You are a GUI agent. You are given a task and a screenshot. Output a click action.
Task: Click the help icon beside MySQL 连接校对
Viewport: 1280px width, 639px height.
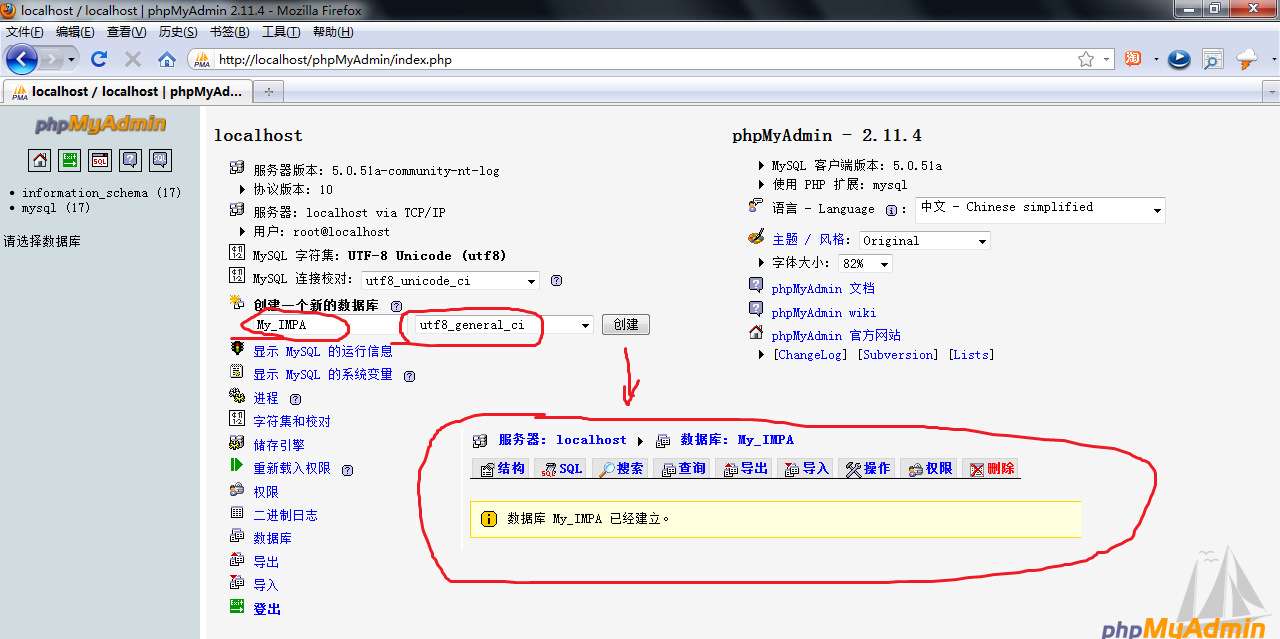(557, 281)
